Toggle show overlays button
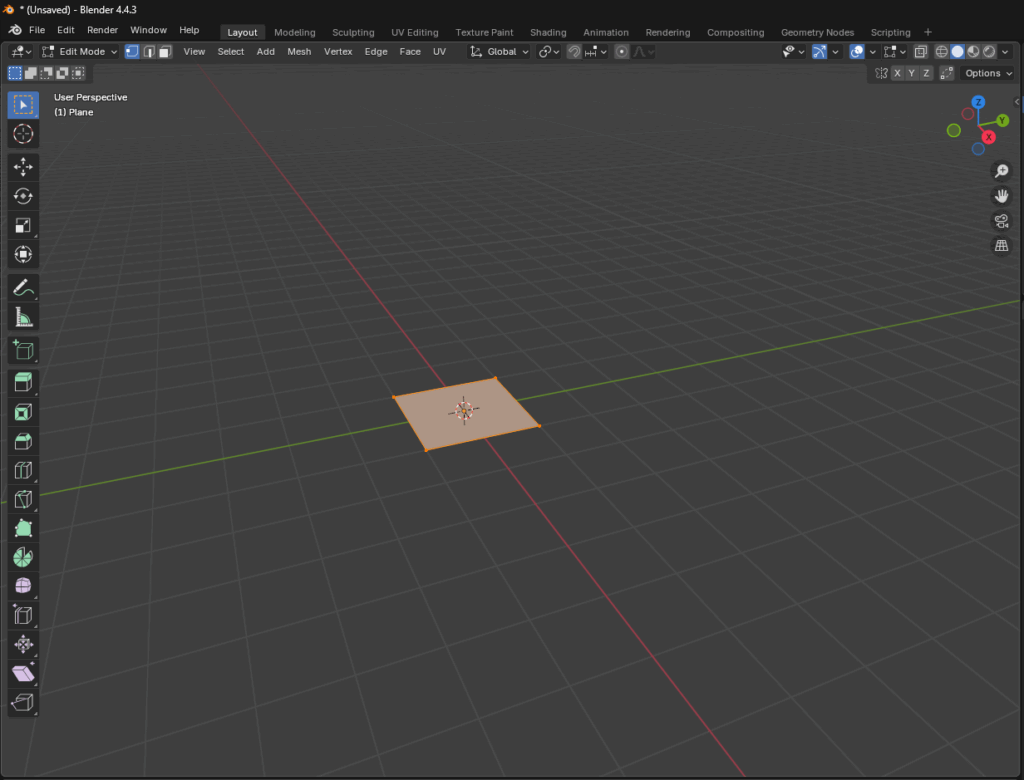Viewport: 1024px width, 780px height. 857,52
